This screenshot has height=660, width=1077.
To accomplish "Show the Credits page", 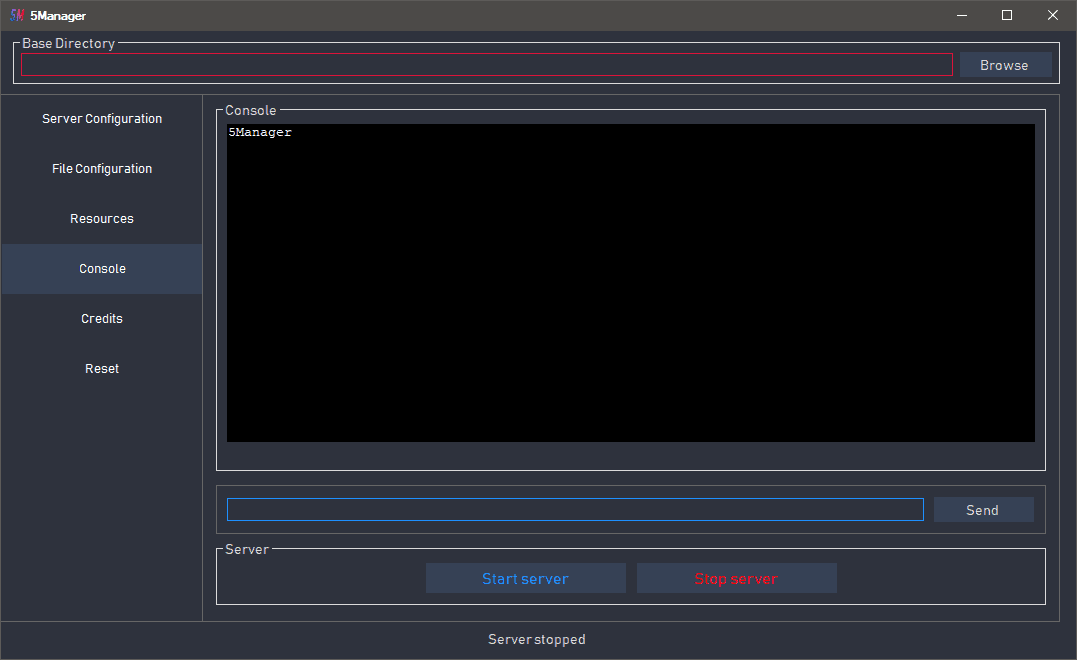I will 102,319.
